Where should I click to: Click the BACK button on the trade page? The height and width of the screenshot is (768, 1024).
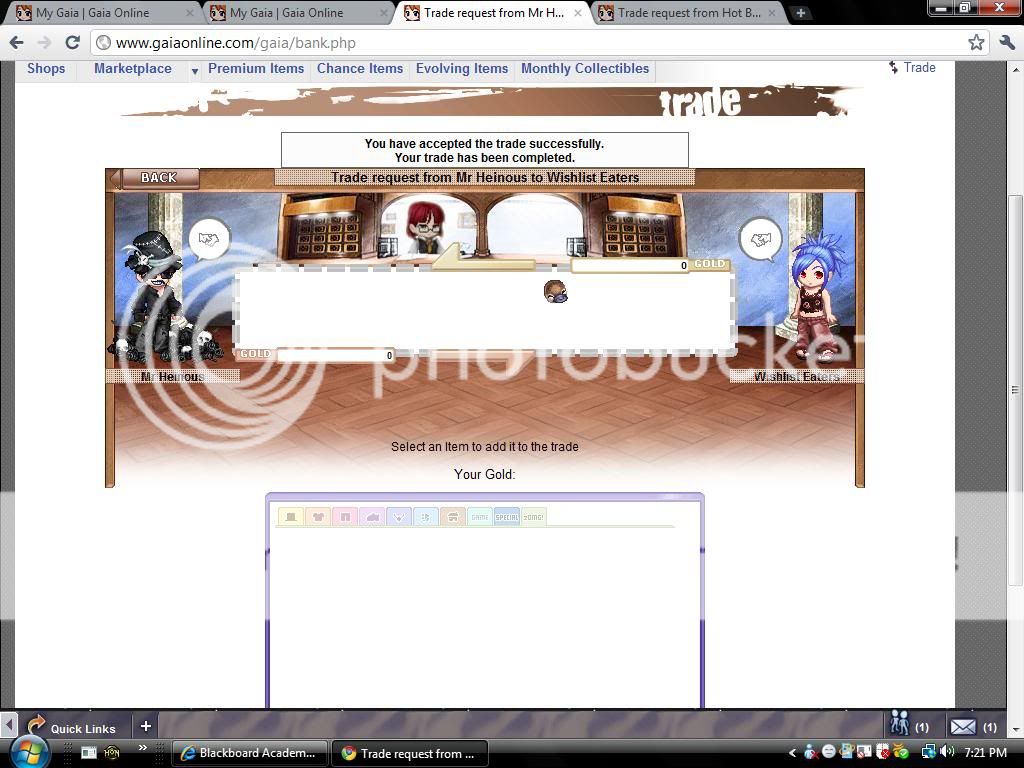pos(157,177)
